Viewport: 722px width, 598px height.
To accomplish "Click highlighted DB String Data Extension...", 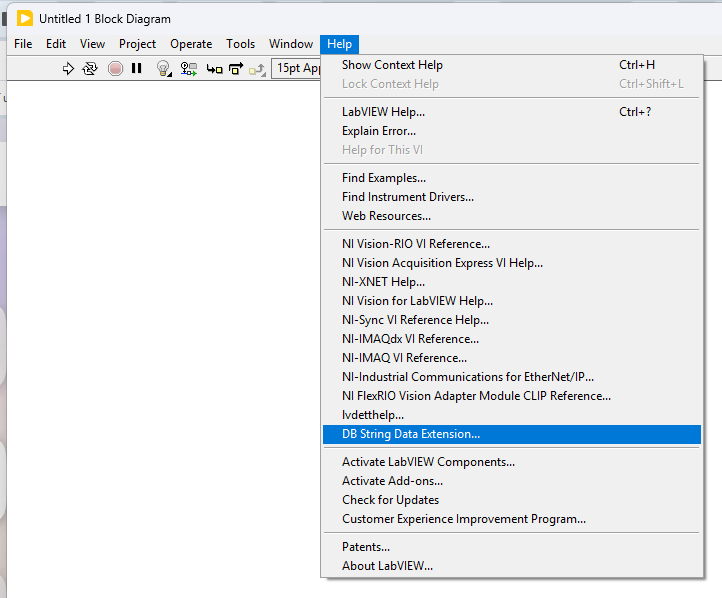I will (512, 434).
